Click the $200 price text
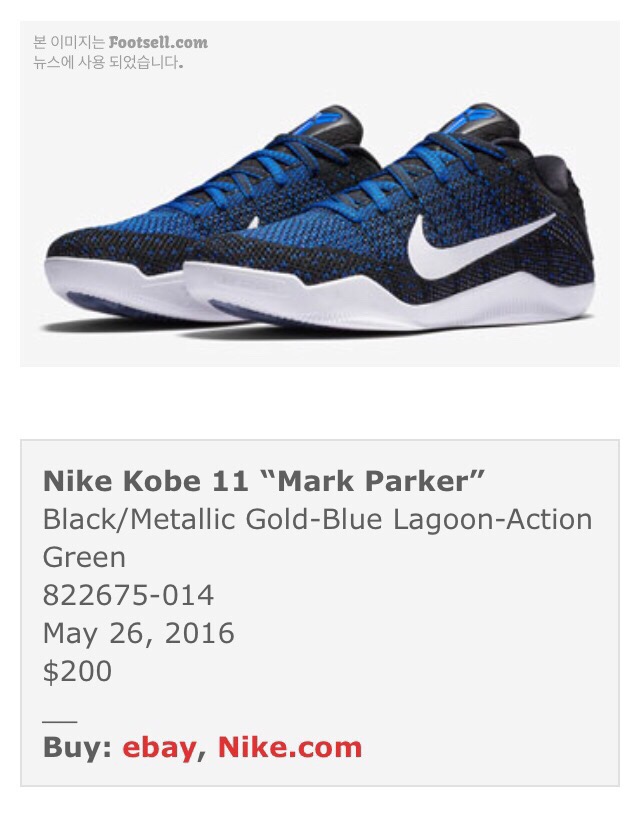 pos(77,671)
